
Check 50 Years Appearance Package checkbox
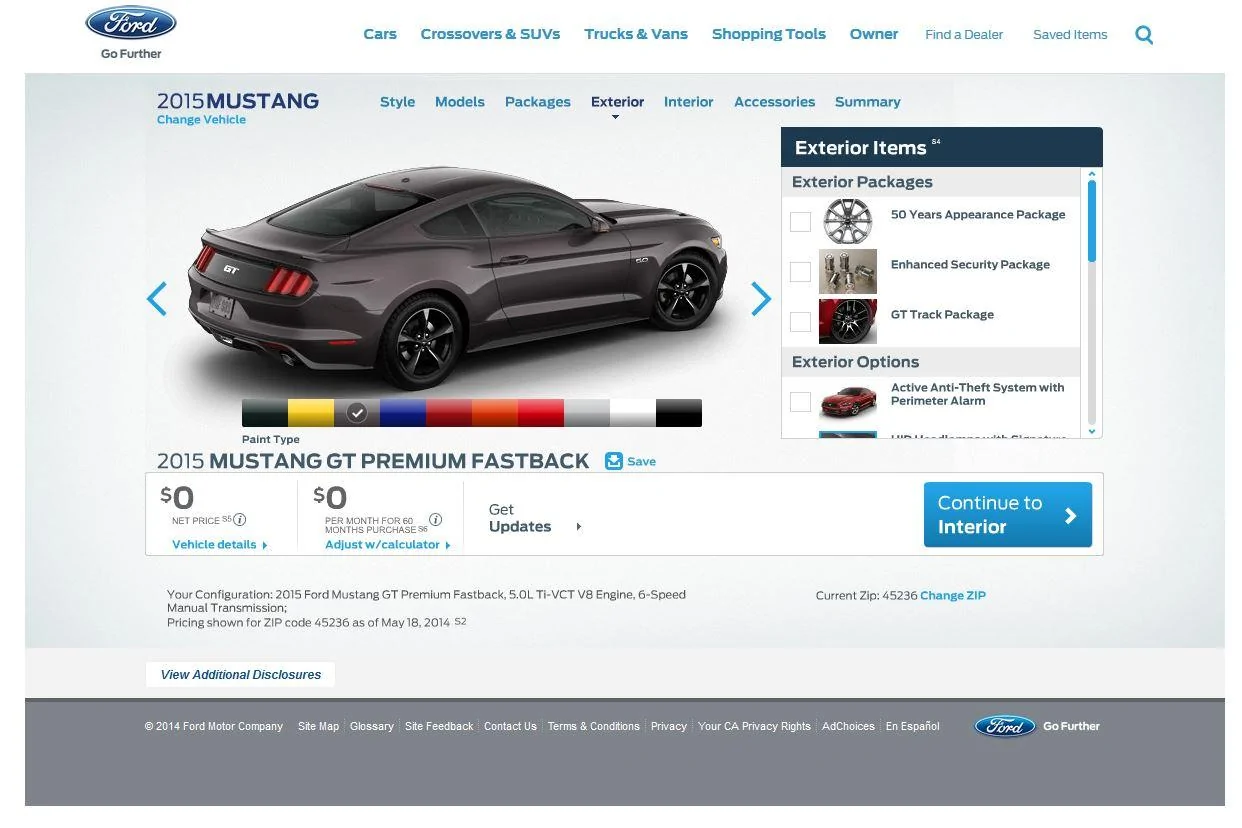pos(800,221)
